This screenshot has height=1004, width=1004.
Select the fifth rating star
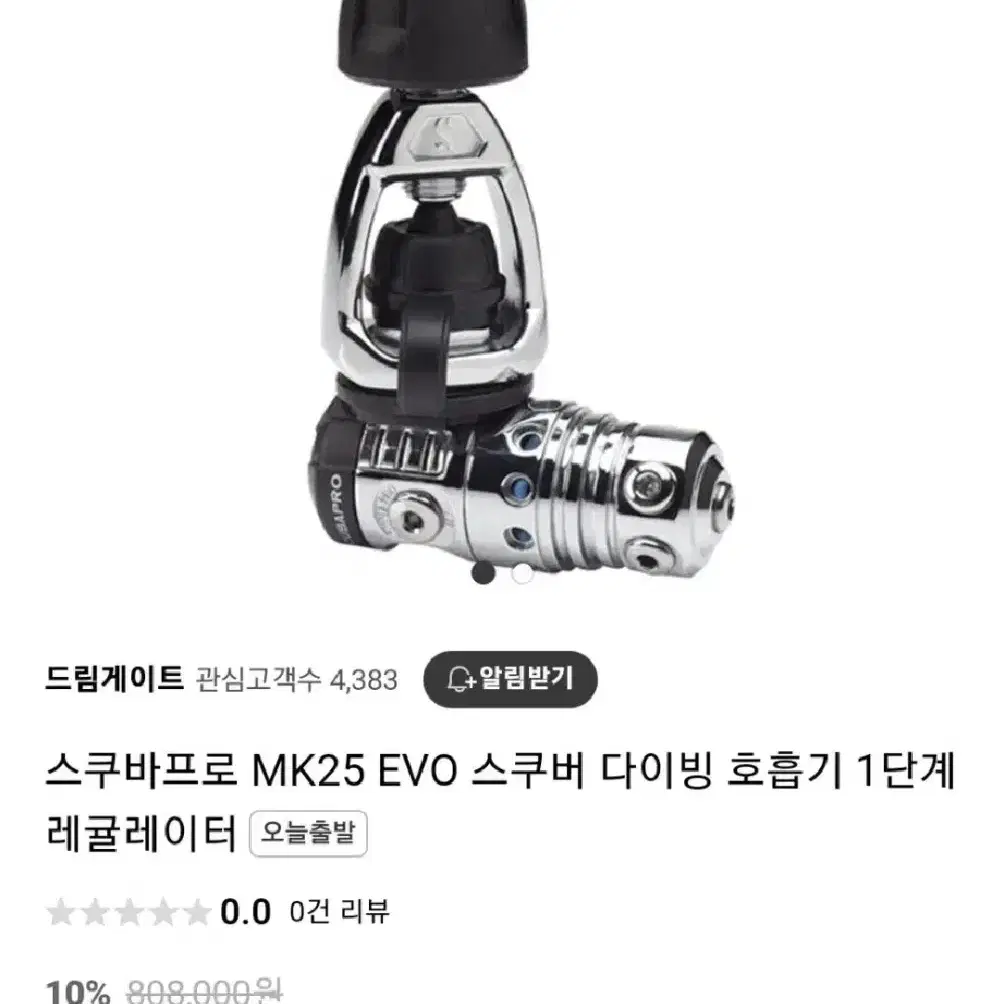click(x=195, y=912)
